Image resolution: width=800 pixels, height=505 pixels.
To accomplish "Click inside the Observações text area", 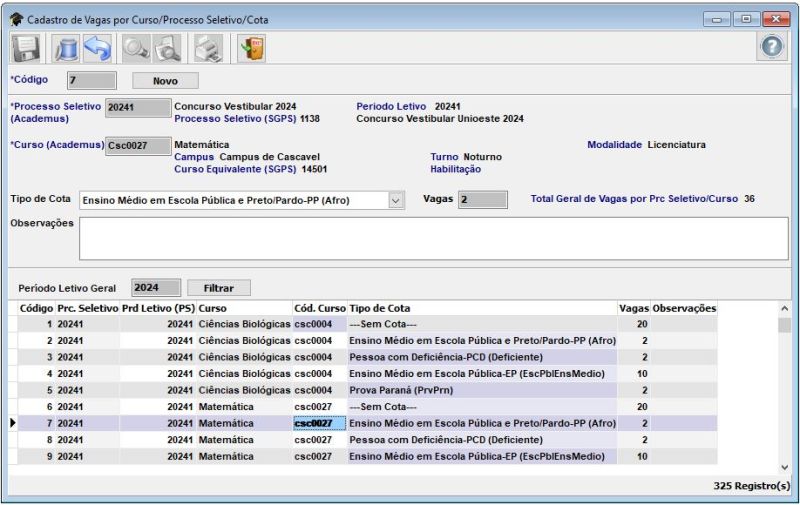I will tap(432, 238).
